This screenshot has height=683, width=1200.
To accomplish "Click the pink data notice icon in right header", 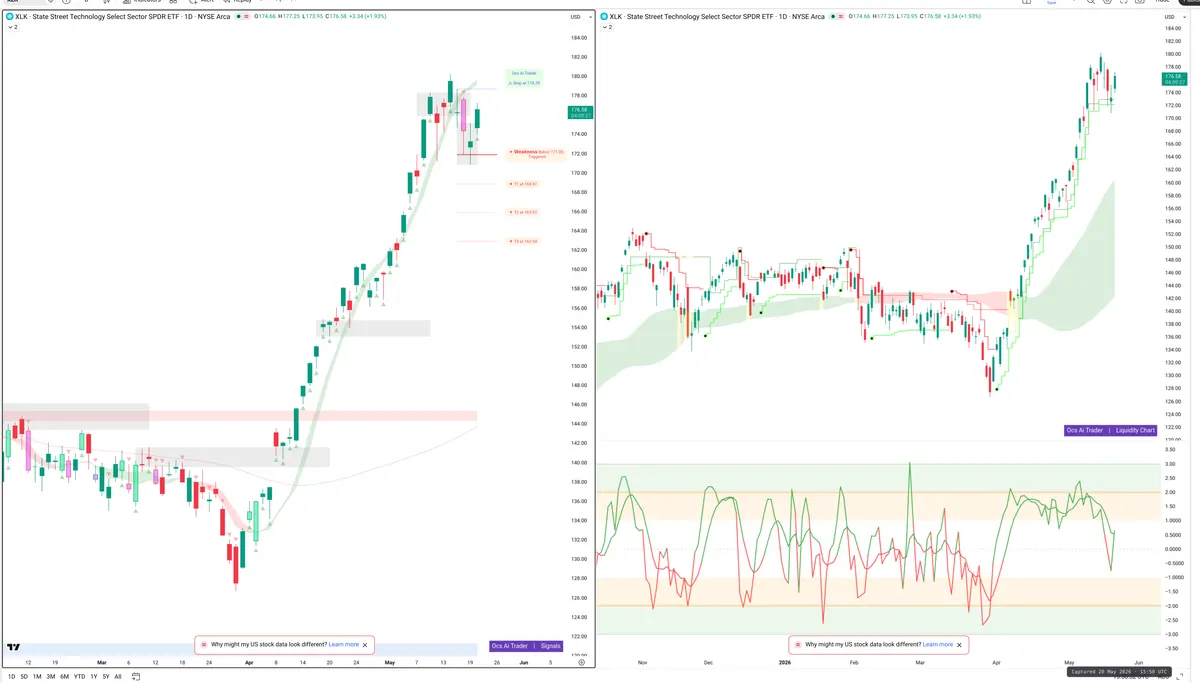I will [842, 17].
